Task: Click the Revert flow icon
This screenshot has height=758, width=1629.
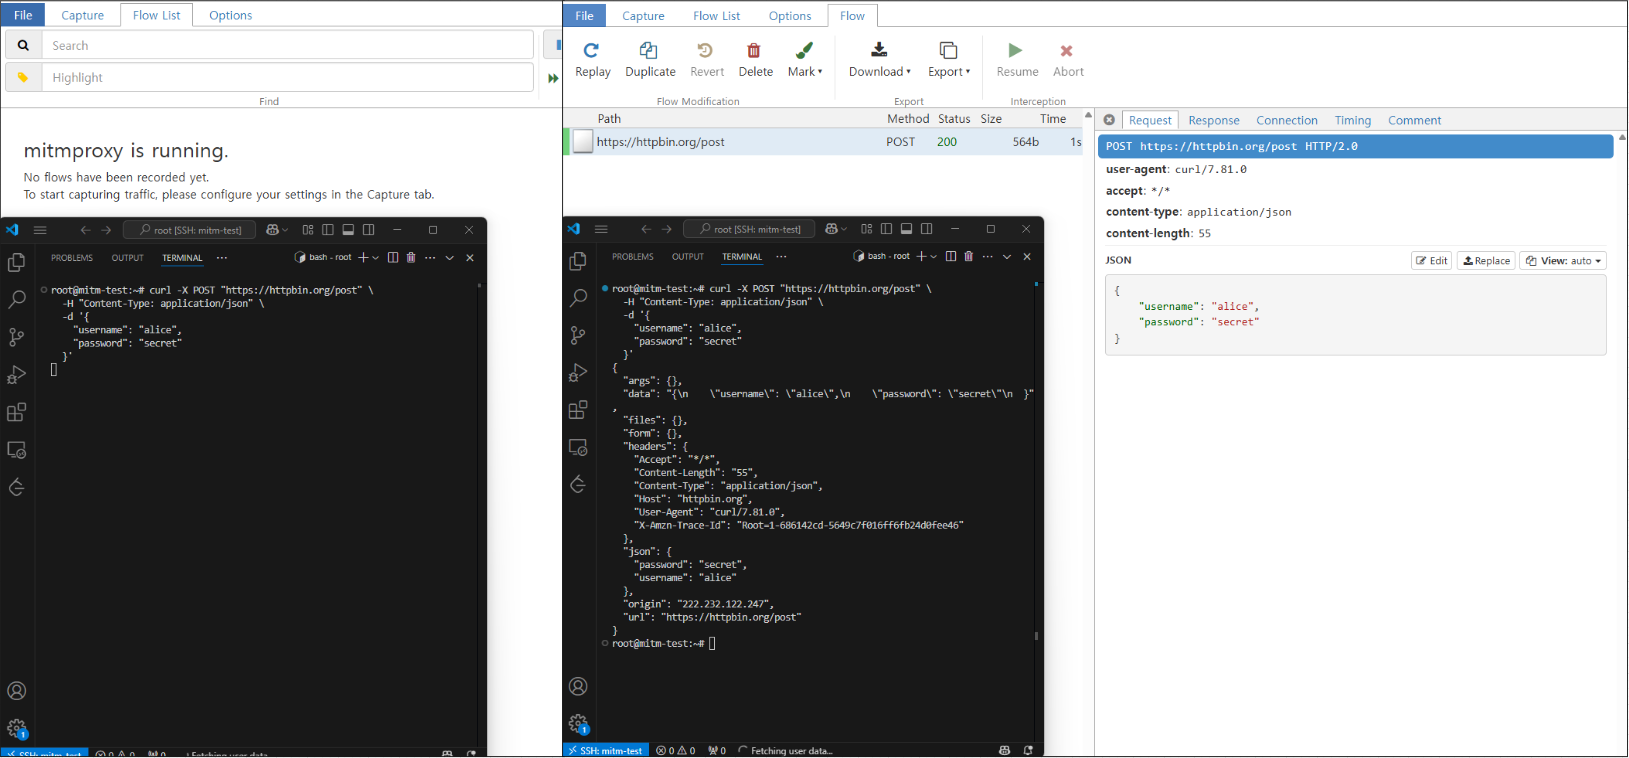Action: pyautogui.click(x=705, y=50)
